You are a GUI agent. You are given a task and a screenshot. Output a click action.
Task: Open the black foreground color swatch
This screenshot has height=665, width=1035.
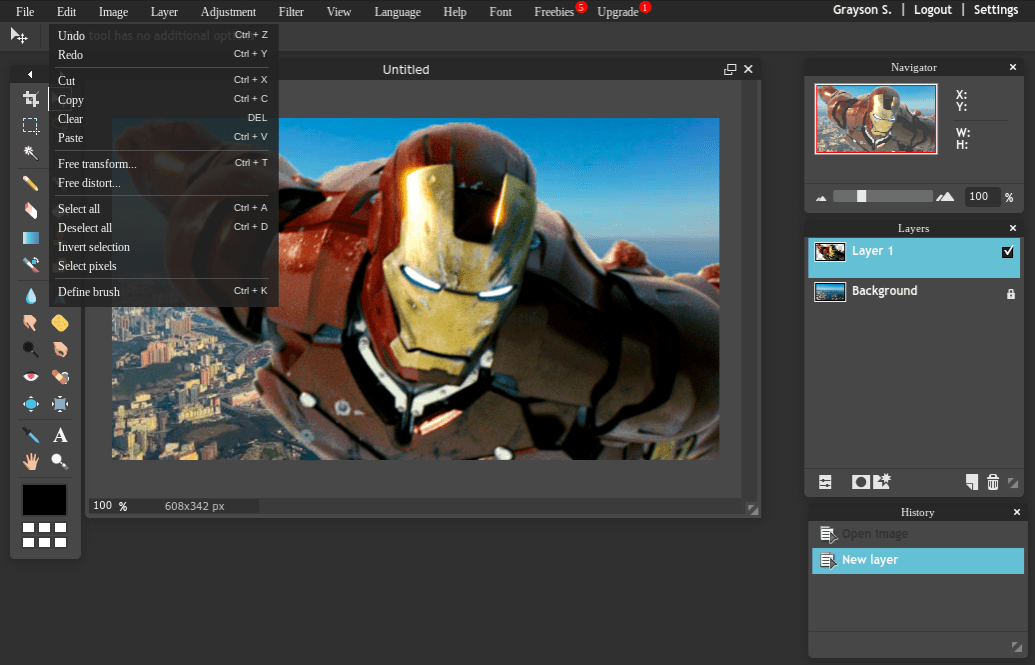click(44, 500)
